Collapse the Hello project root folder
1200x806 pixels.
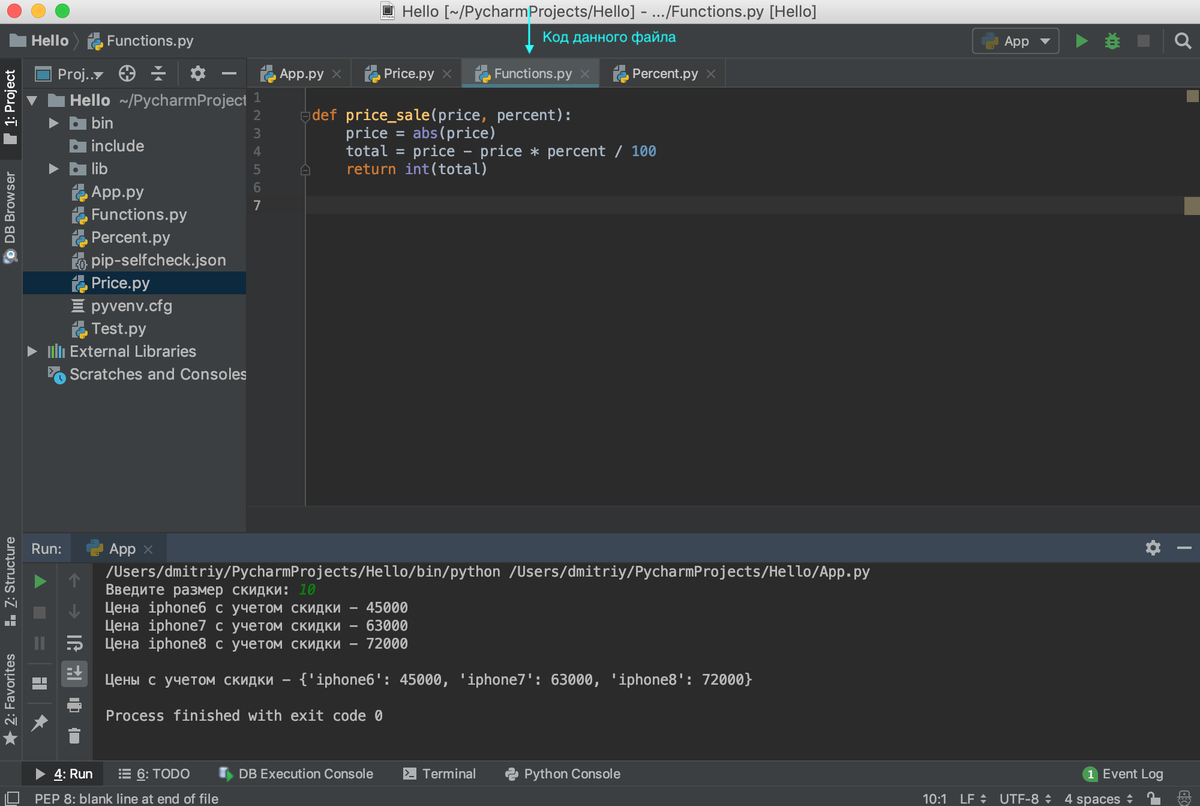pos(32,100)
